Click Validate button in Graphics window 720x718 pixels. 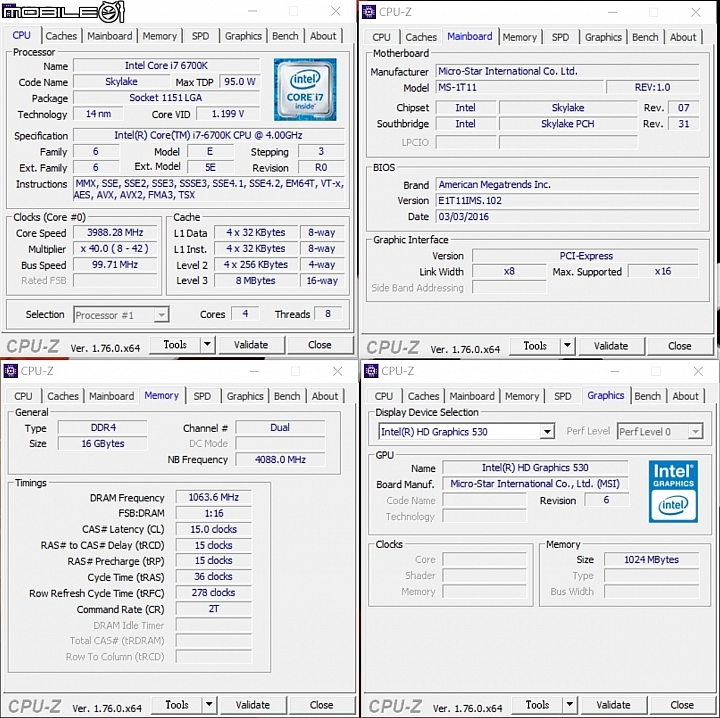pyautogui.click(x=613, y=704)
